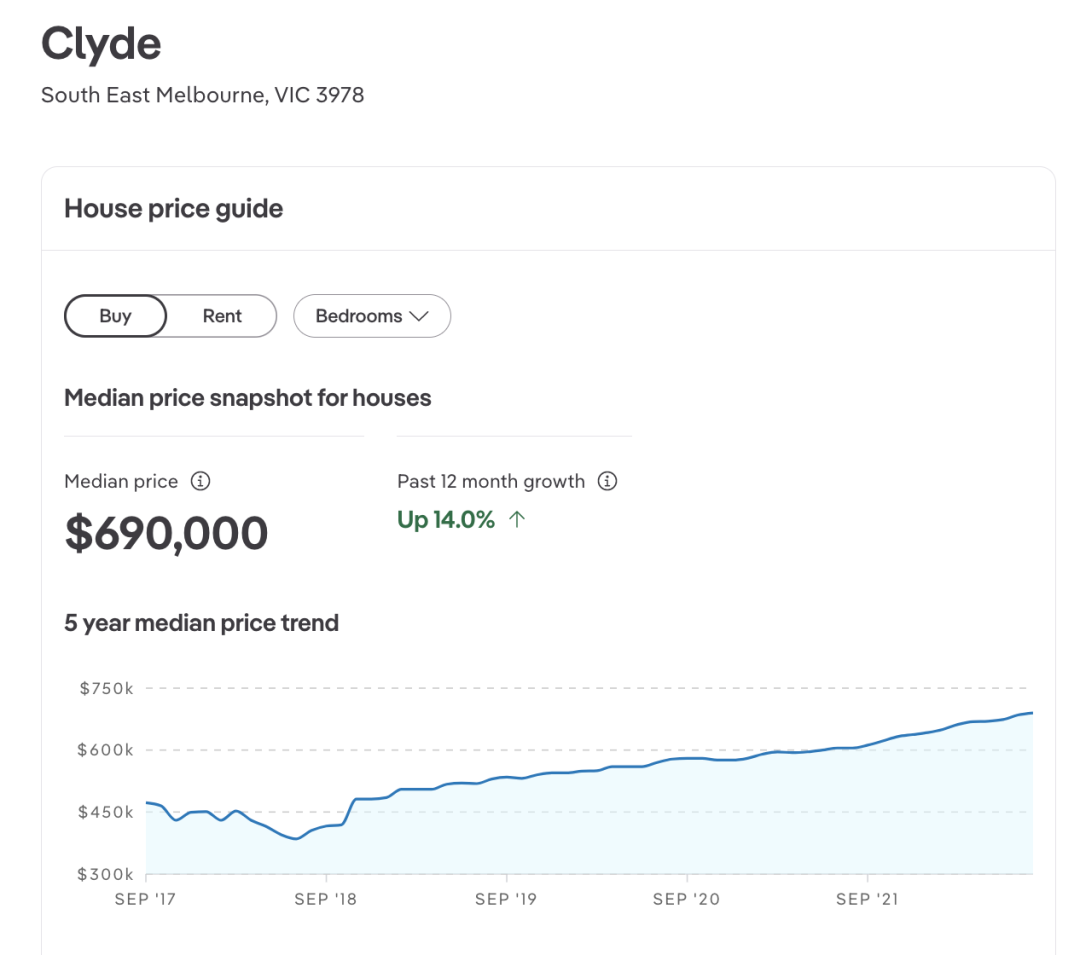Click the Clyde suburb heading
The width and height of the screenshot is (1080, 955).
(101, 45)
